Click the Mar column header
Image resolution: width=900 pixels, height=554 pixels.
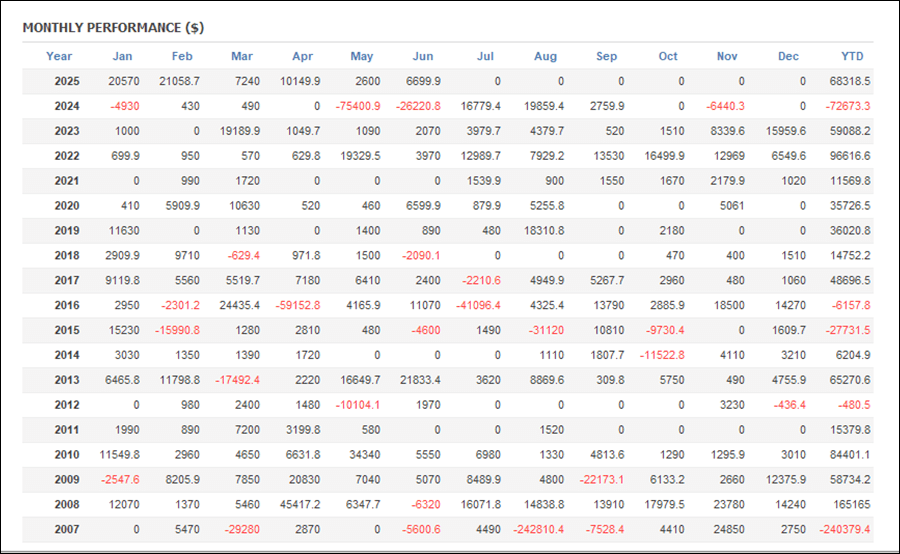(242, 56)
